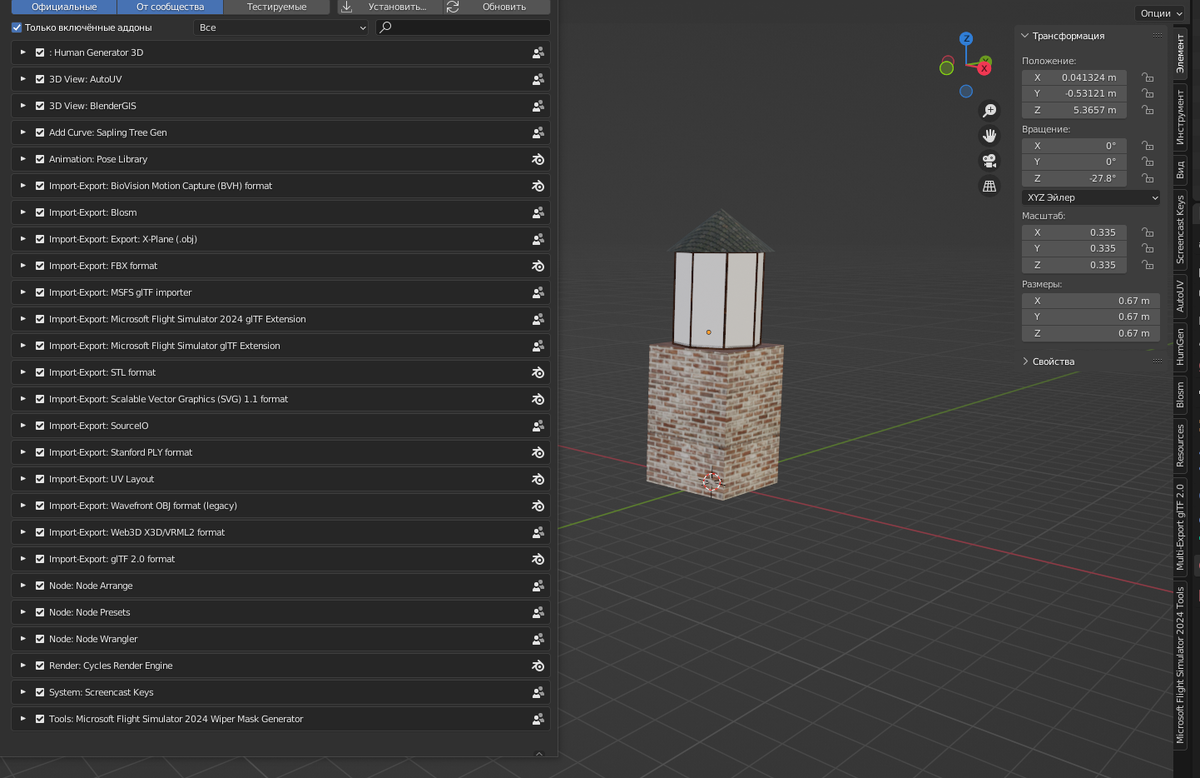Click community icon on Human Generator 3D row

[538, 52]
